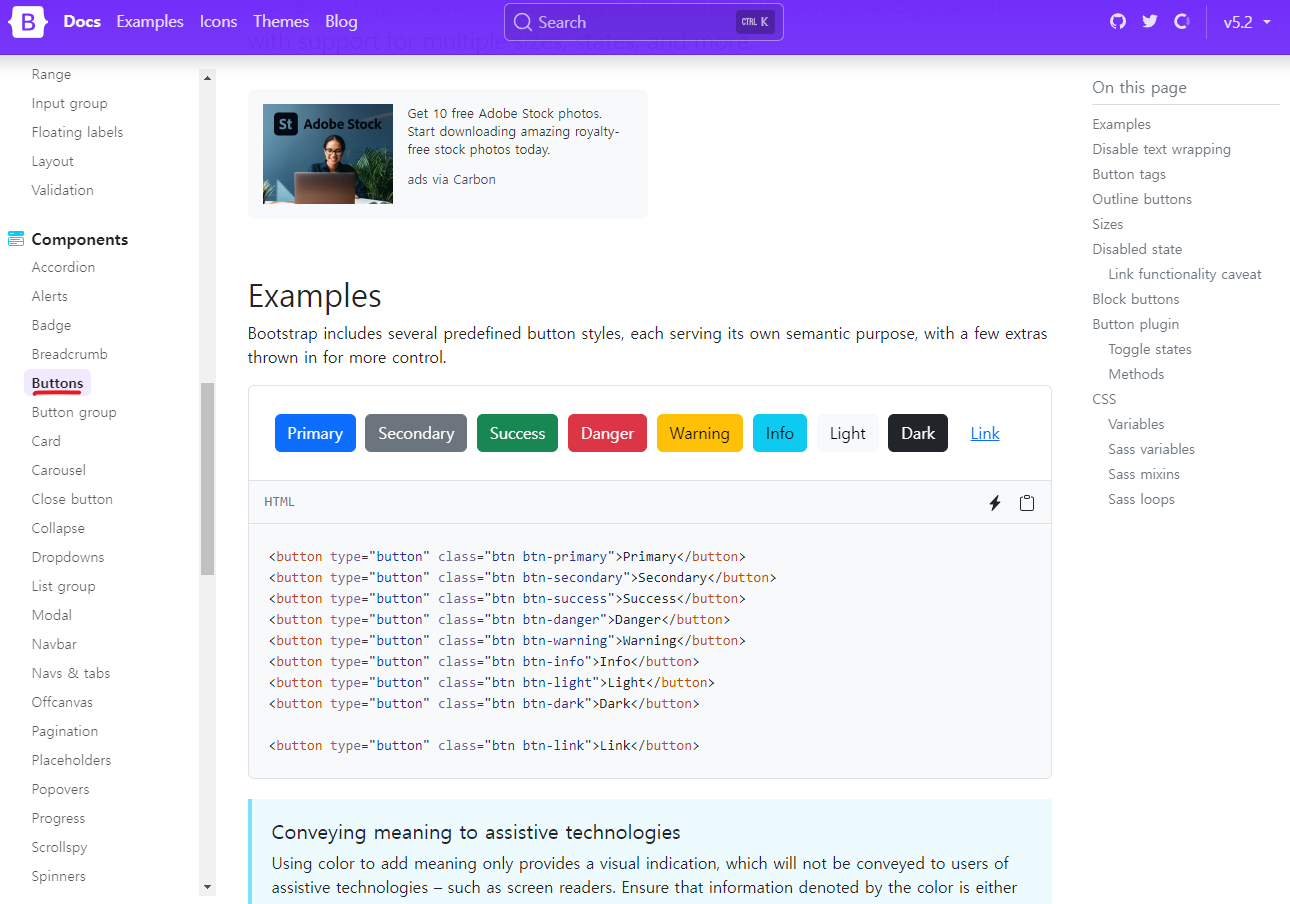The width and height of the screenshot is (1290, 904).
Task: Click the StackBlitz lightning bolt icon
Action: tap(995, 503)
